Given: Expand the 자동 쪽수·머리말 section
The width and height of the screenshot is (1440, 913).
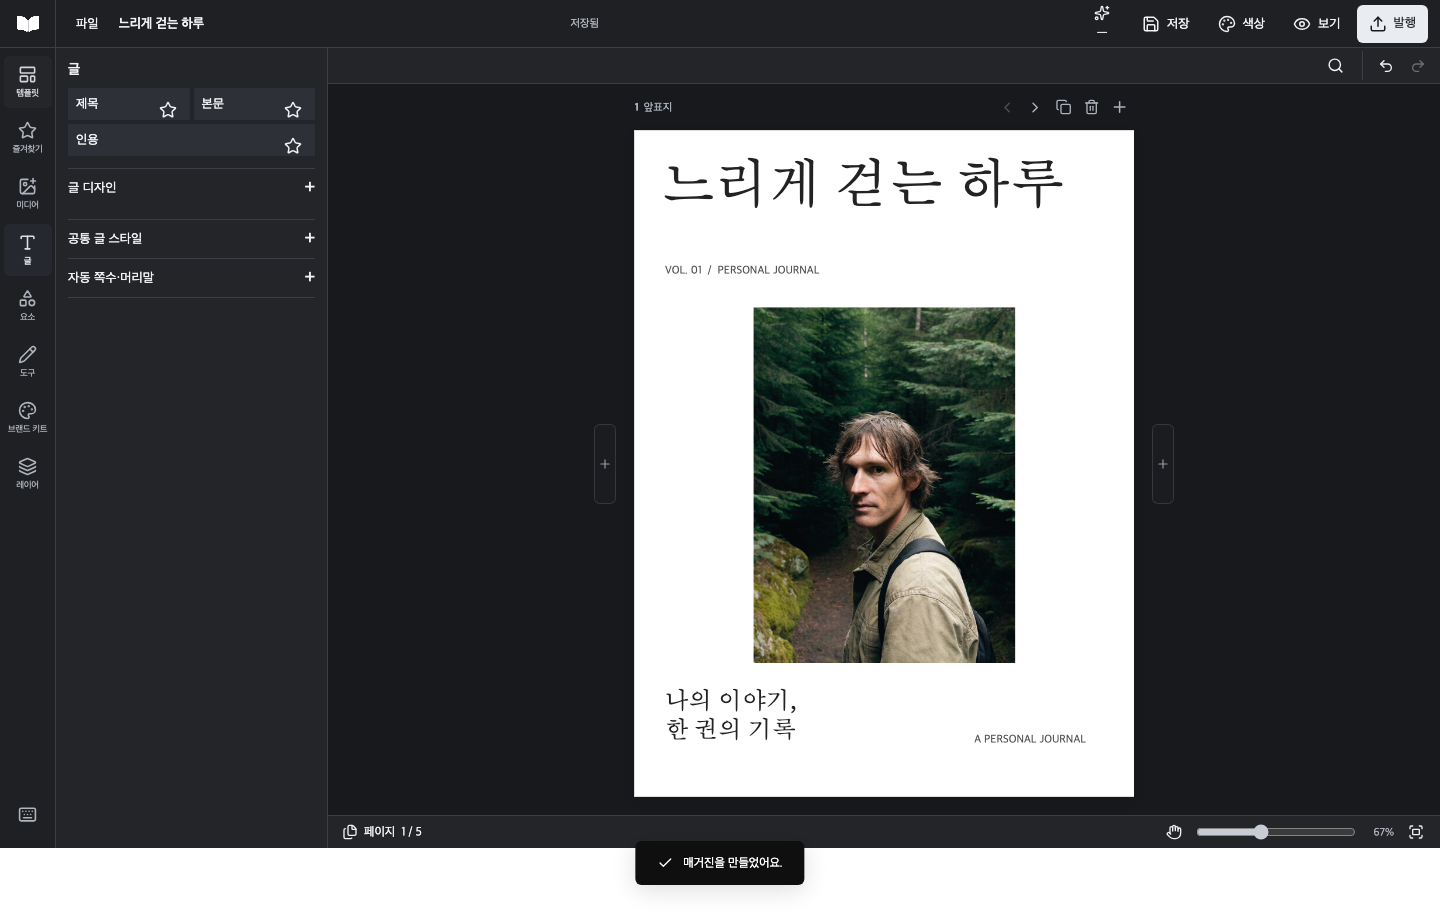Looking at the screenshot, I should tap(191, 277).
